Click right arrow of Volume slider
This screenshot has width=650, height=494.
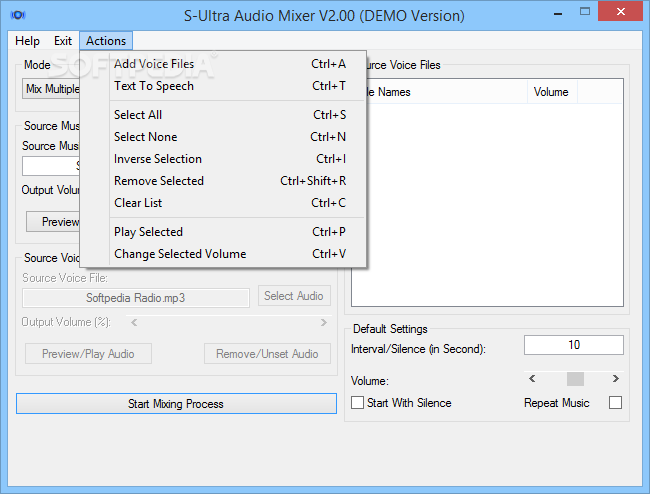616,379
